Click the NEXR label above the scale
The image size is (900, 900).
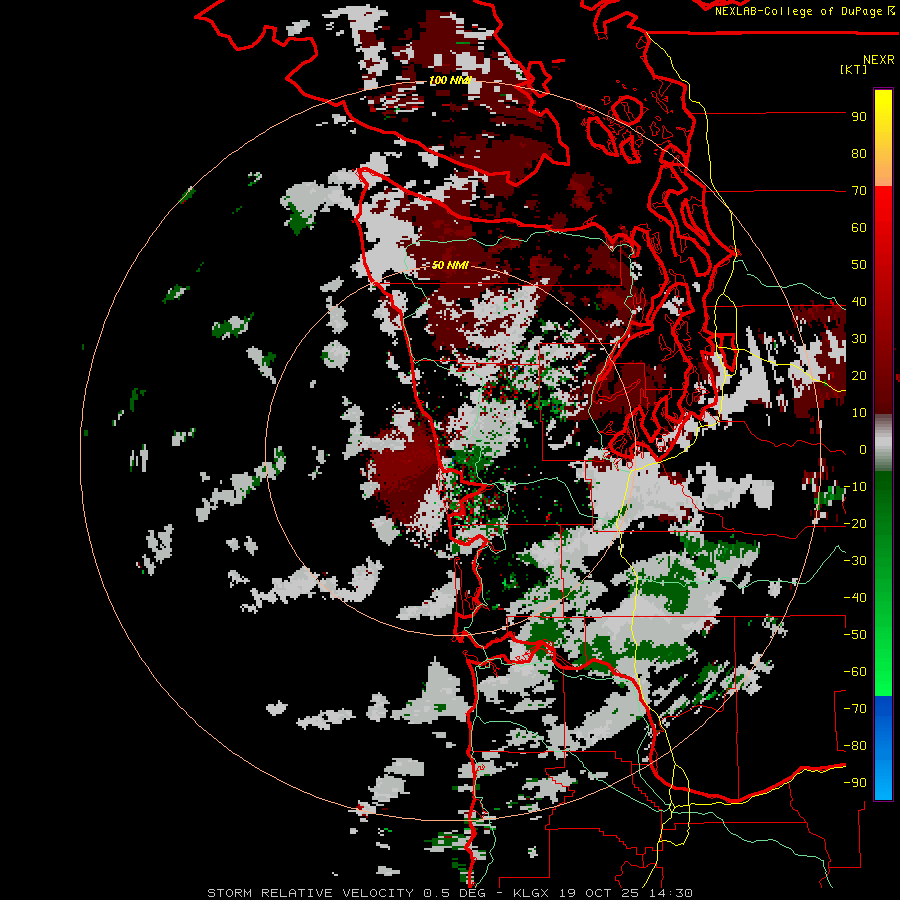879,60
